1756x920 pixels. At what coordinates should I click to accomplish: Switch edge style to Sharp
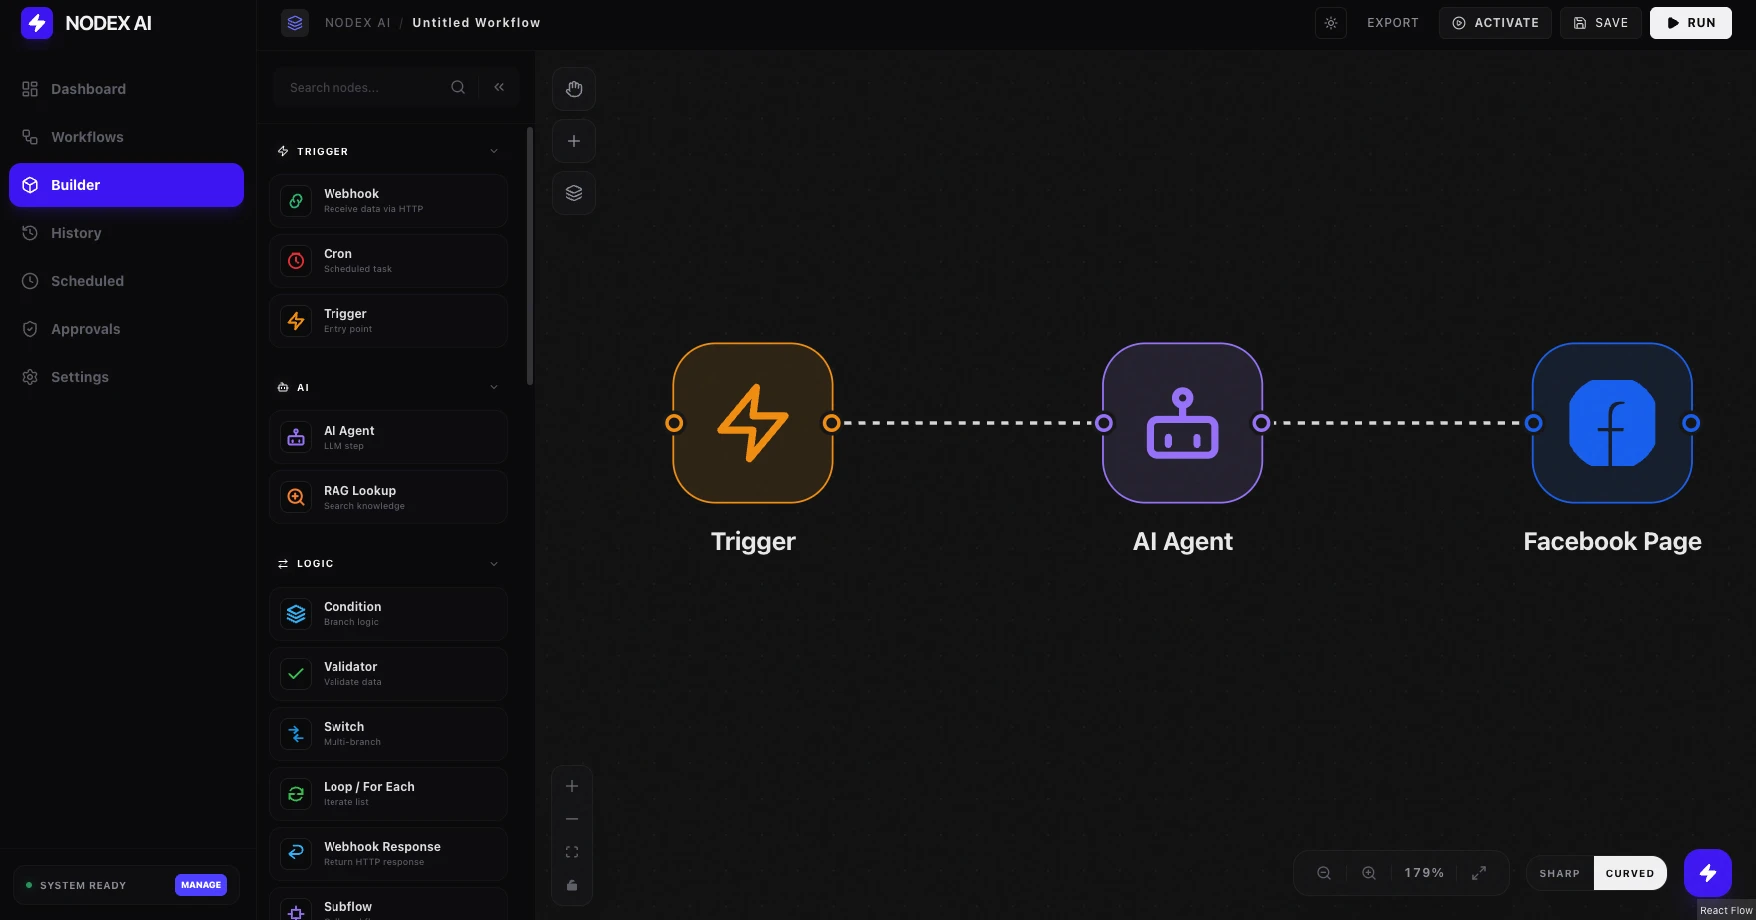tap(1559, 873)
